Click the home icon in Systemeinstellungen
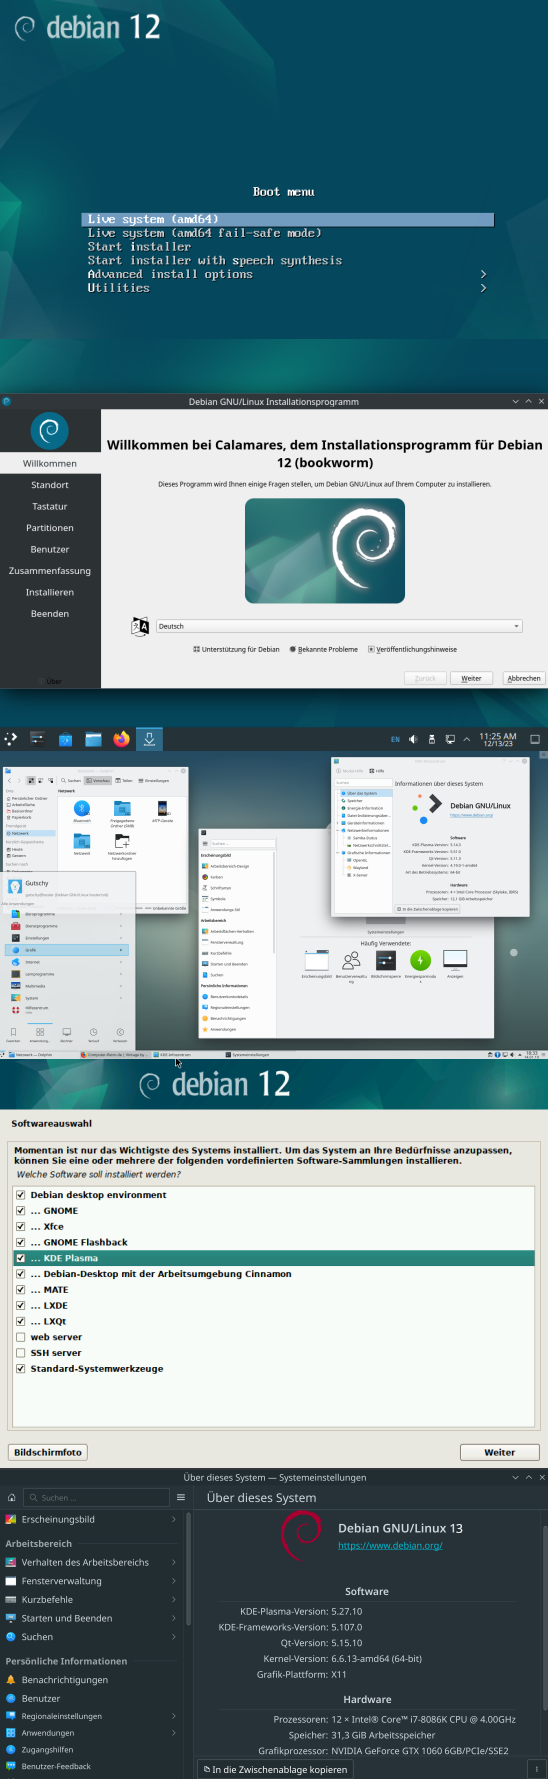This screenshot has height=1779, width=548. point(11,1497)
